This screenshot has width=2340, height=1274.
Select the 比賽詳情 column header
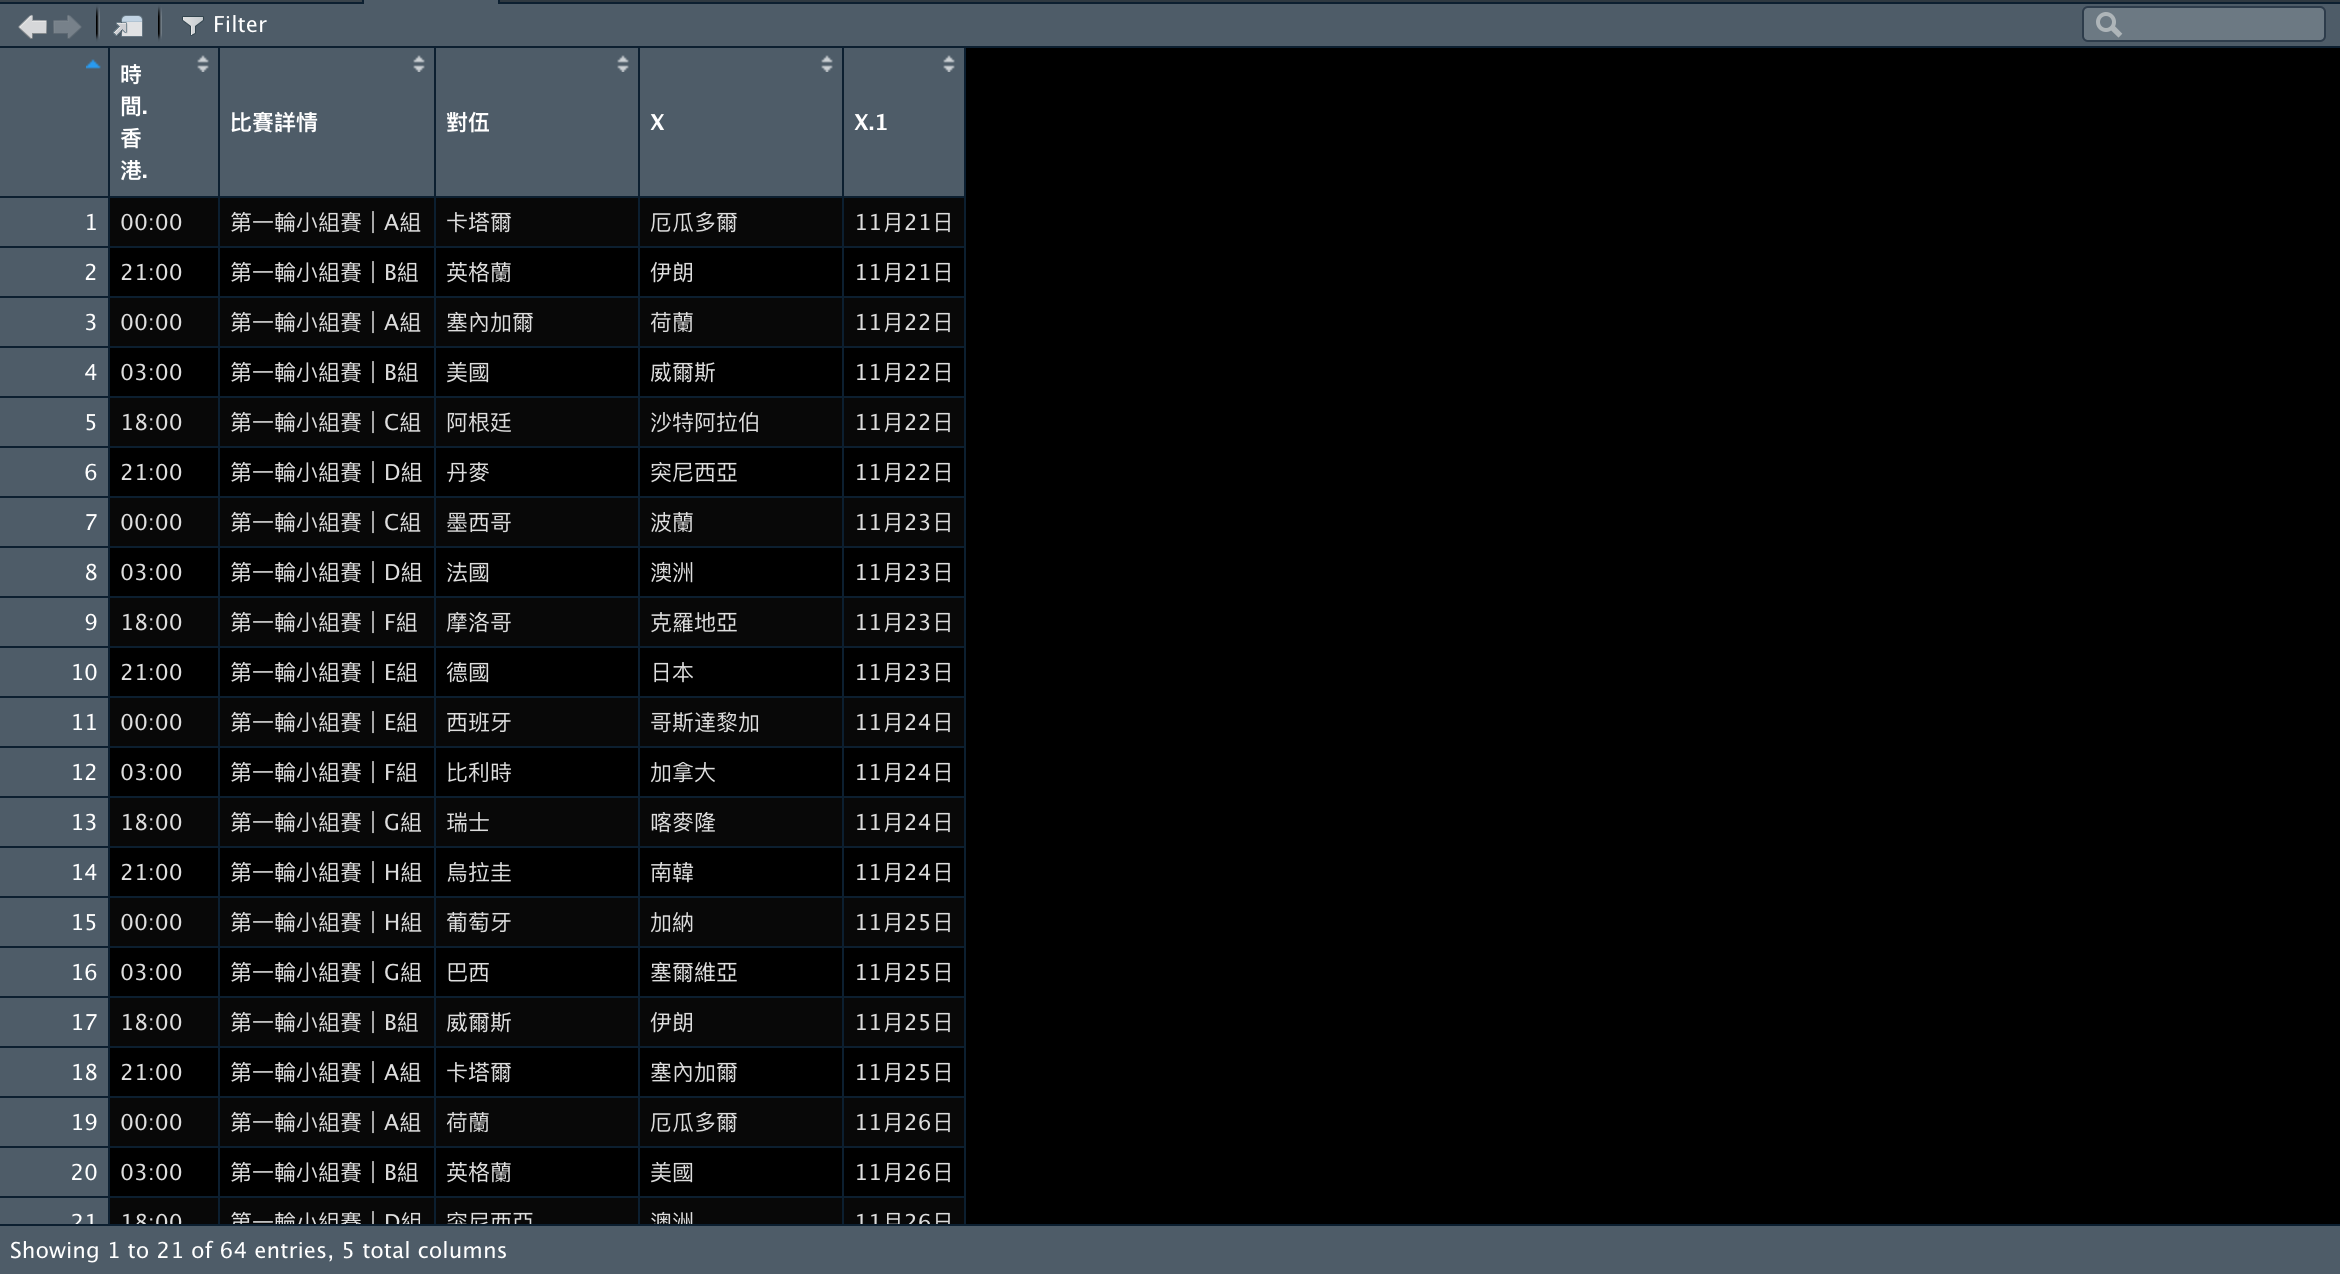pos(327,122)
